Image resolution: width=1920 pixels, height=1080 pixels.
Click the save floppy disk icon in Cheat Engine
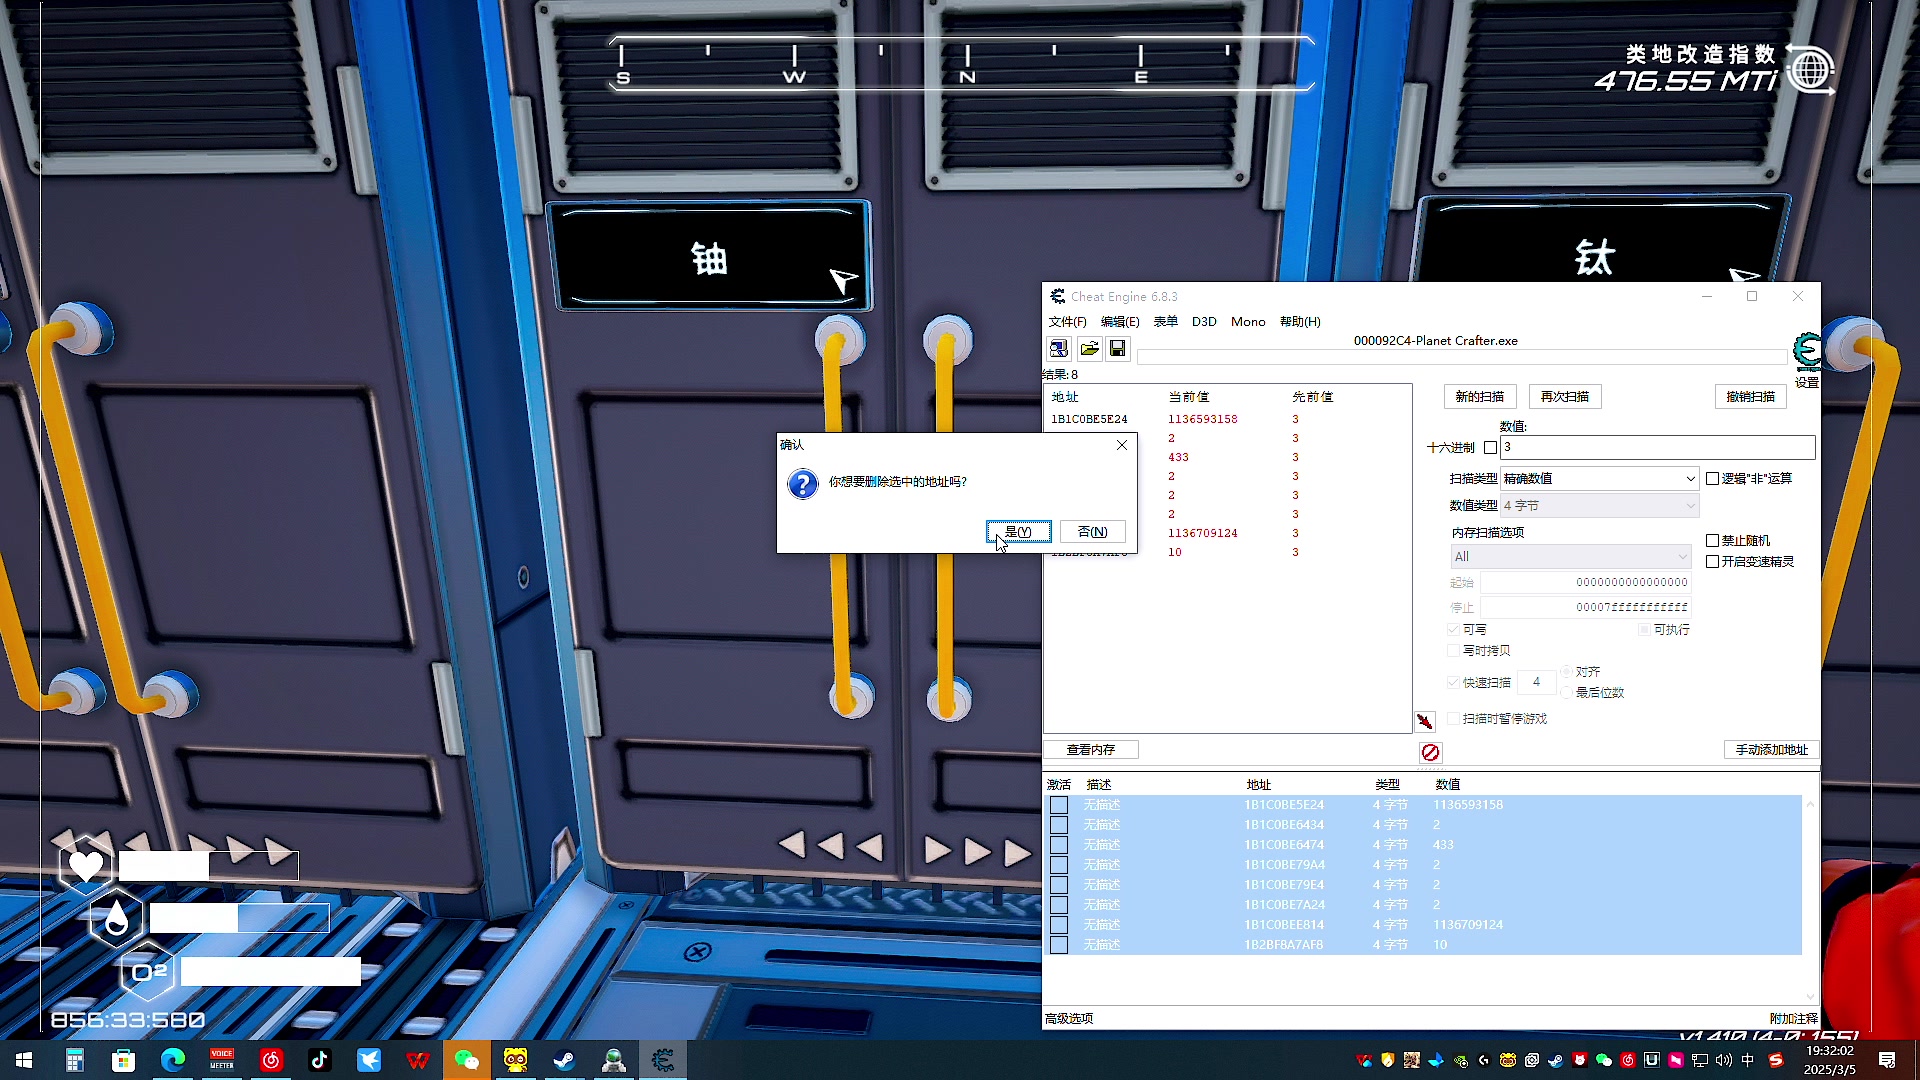pos(1118,349)
